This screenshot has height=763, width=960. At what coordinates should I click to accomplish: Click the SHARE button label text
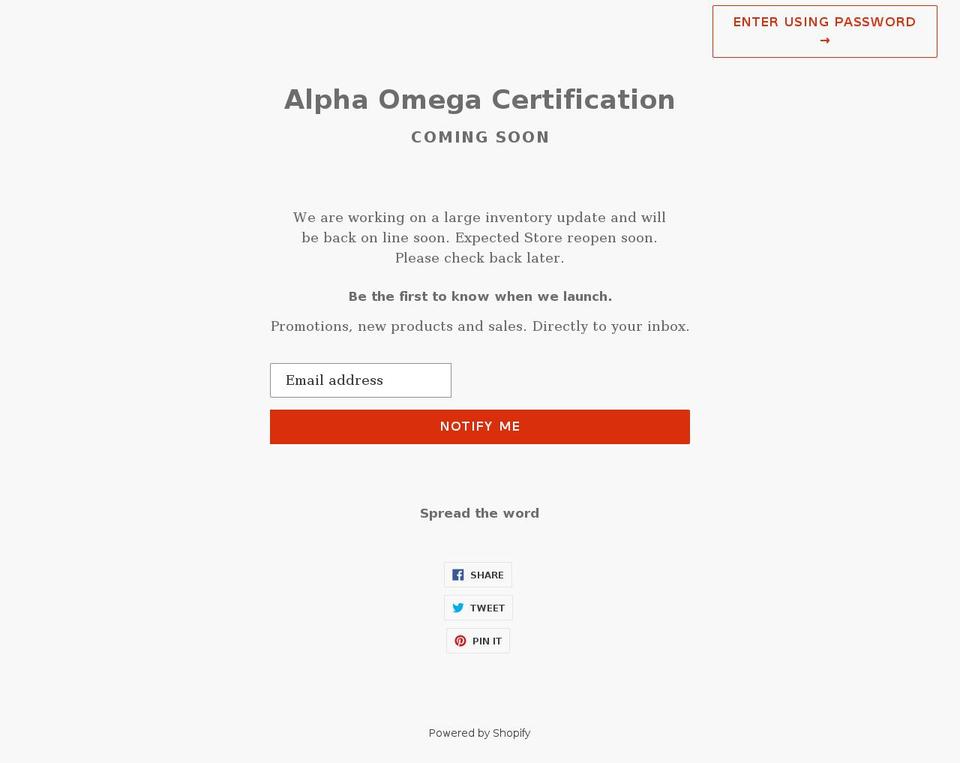click(x=488, y=574)
